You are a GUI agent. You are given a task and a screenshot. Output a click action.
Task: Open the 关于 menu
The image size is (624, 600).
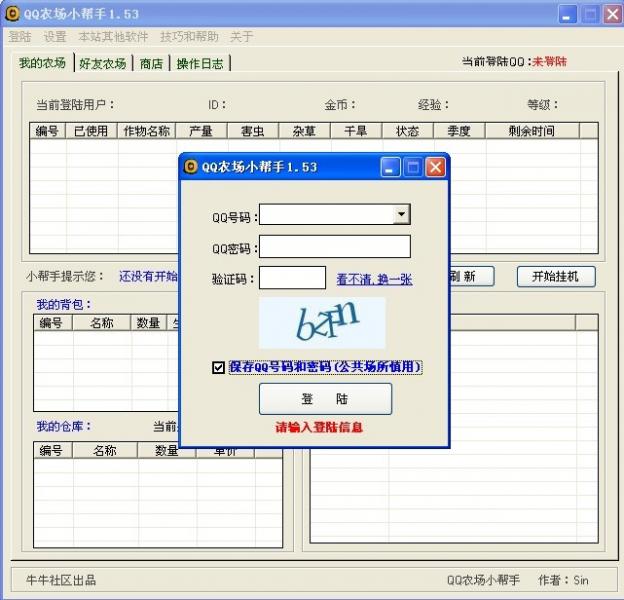[x=242, y=37]
